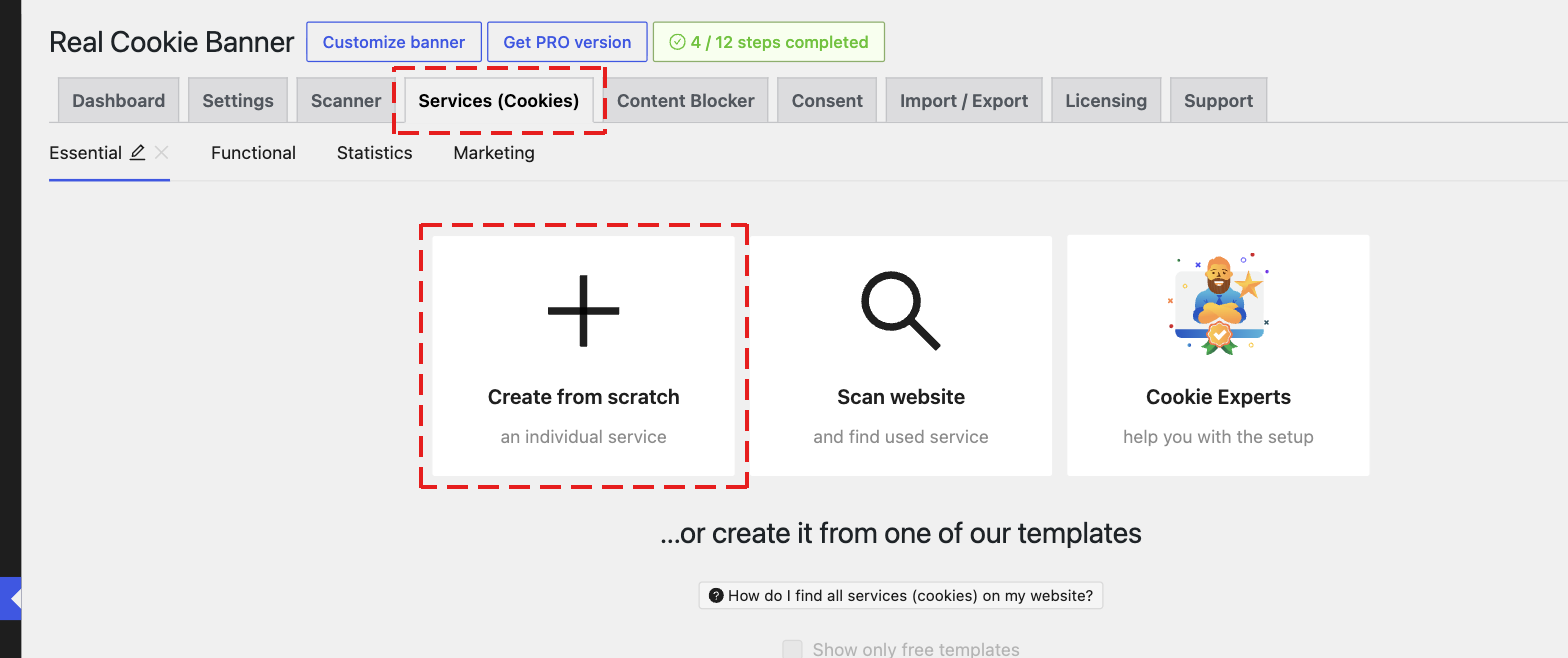Go to the Support tab

pos(1218,100)
